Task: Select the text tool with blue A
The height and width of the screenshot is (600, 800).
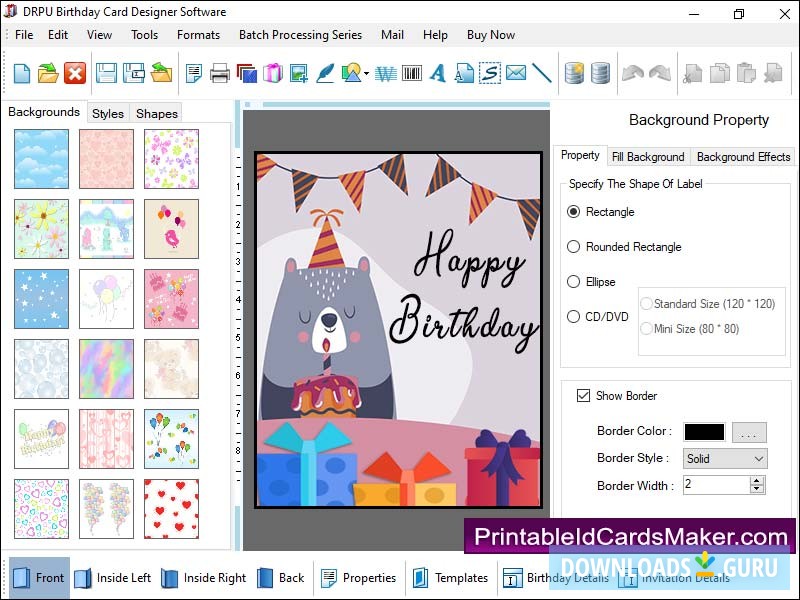Action: click(x=437, y=72)
